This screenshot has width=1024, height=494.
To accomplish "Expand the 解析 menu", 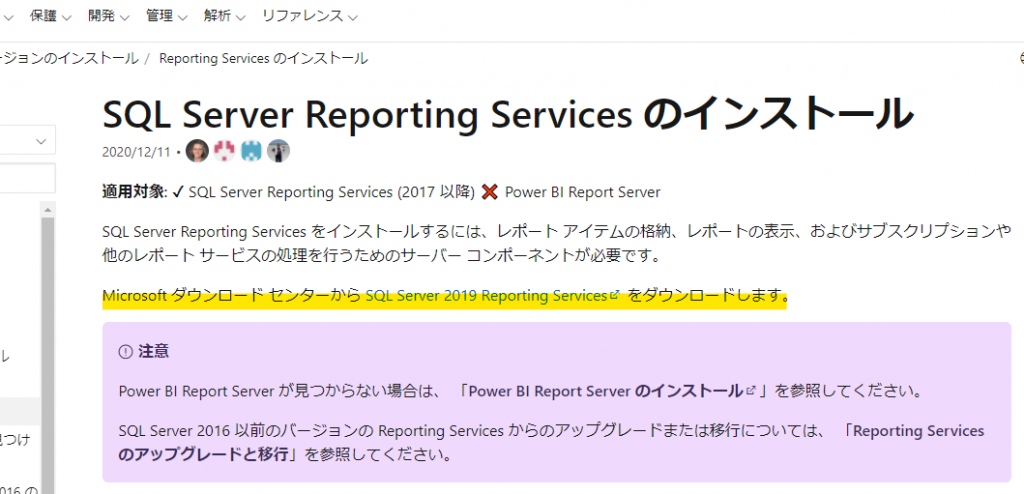I will [x=224, y=16].
